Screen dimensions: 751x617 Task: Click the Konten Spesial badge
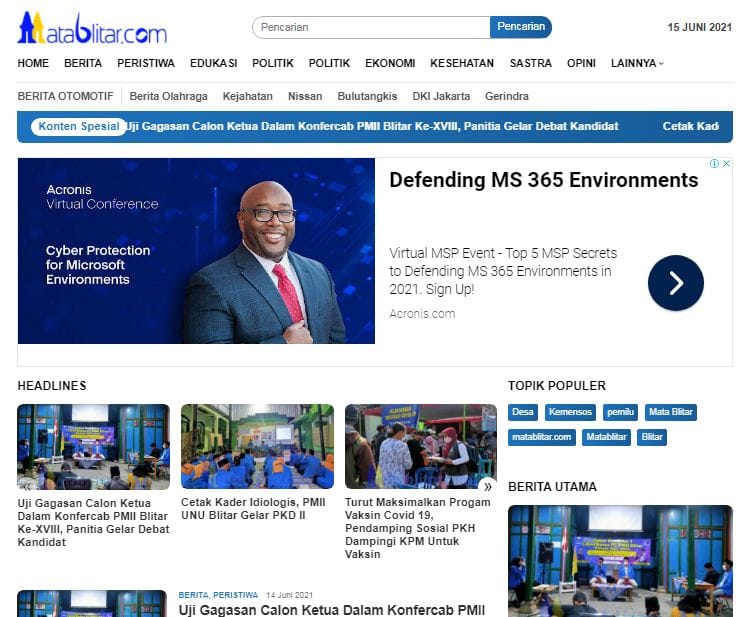pos(79,126)
